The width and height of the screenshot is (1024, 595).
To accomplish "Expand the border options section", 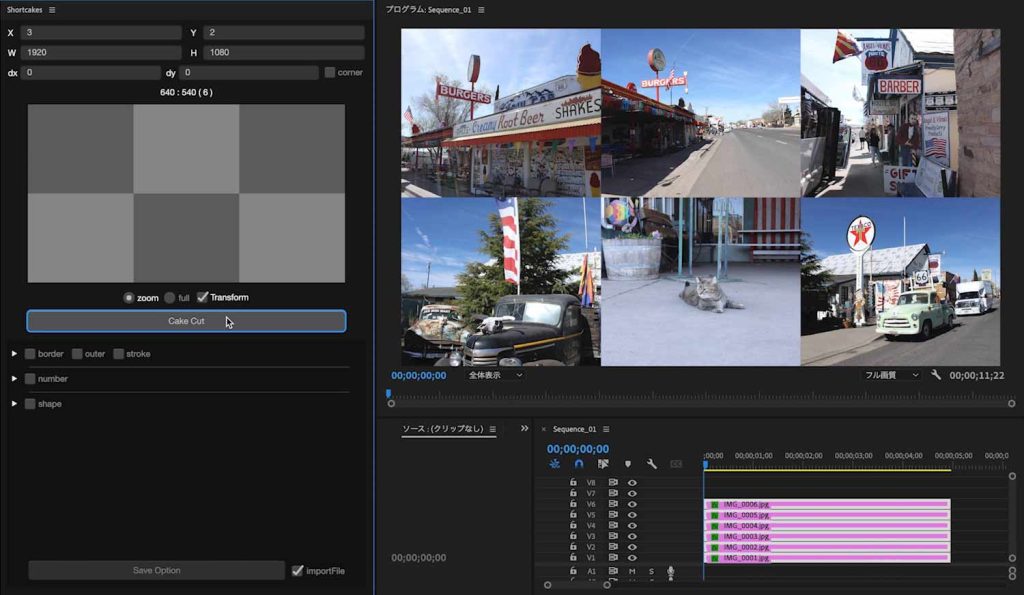I will click(x=15, y=354).
